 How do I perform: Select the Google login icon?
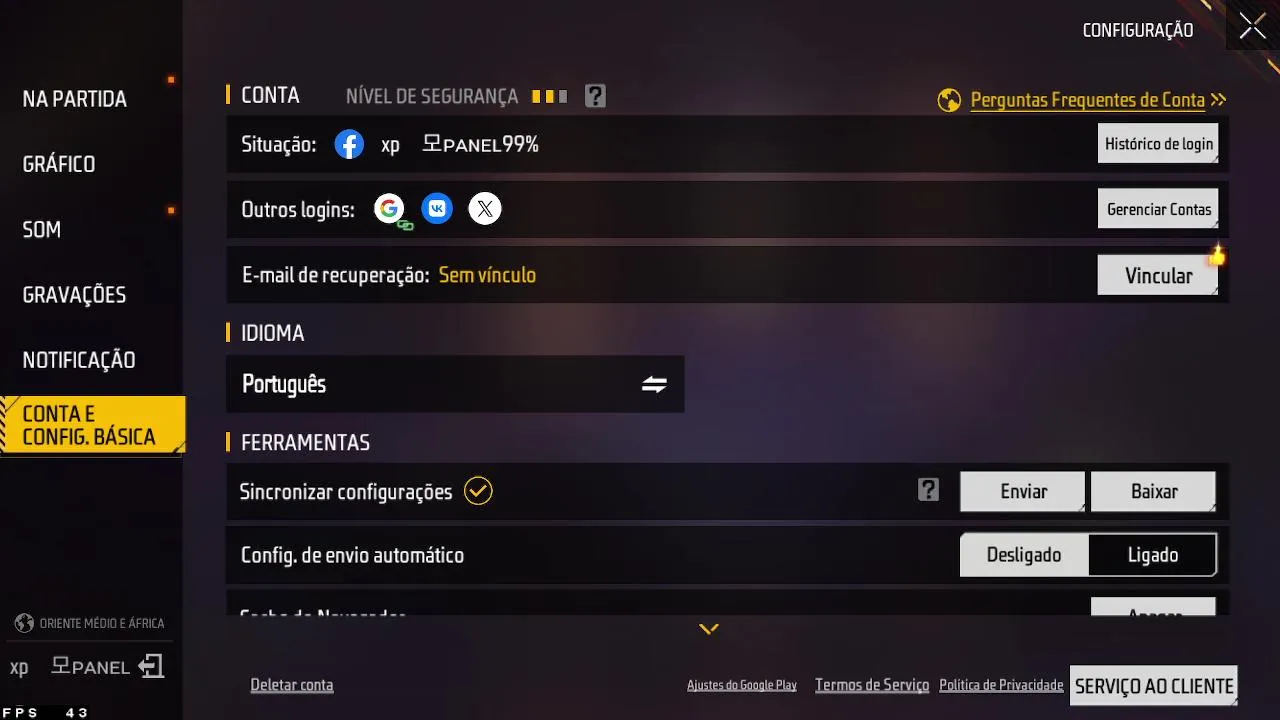coord(390,209)
